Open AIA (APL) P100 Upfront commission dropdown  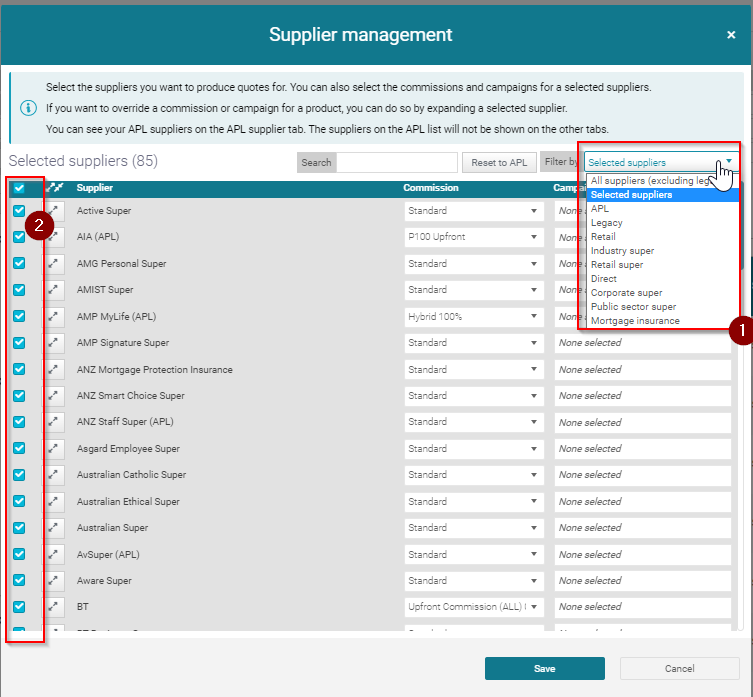coord(474,237)
